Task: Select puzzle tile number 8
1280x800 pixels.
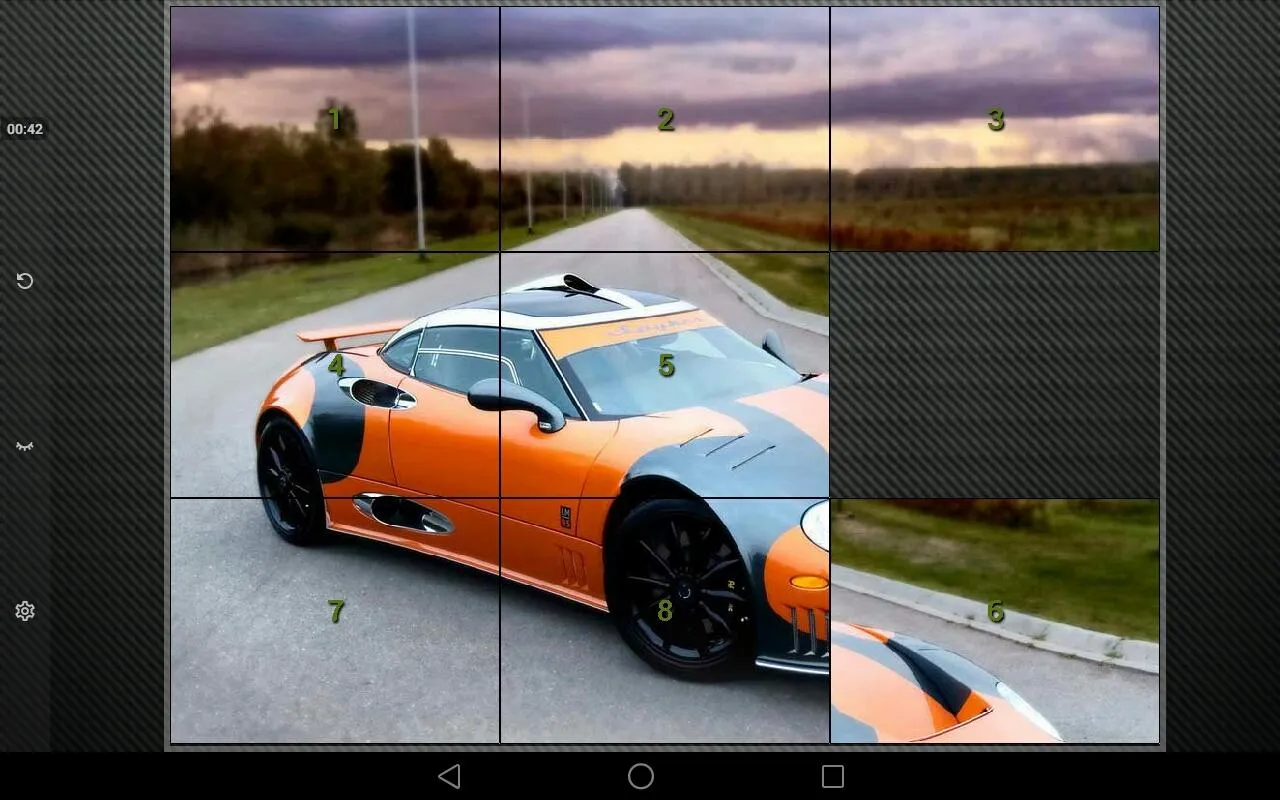Action: [x=665, y=621]
